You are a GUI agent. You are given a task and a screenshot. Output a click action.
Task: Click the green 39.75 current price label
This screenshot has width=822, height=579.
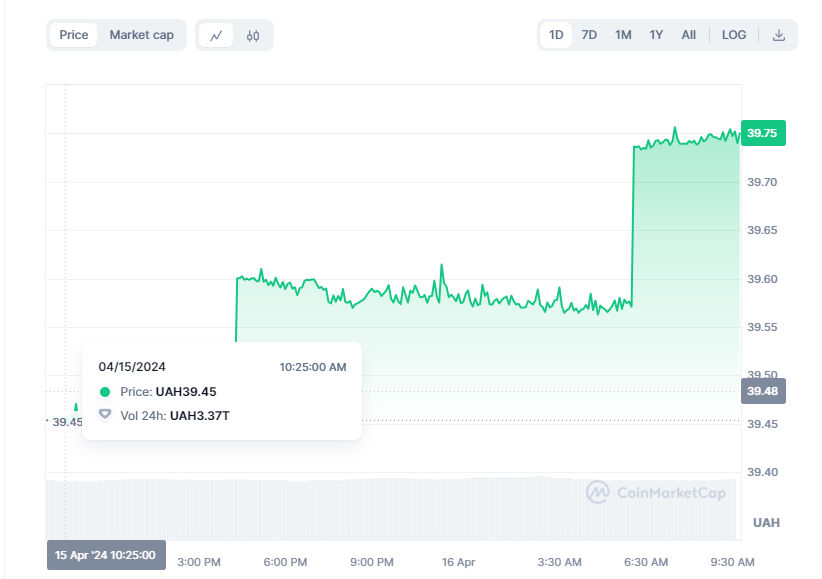pos(763,133)
